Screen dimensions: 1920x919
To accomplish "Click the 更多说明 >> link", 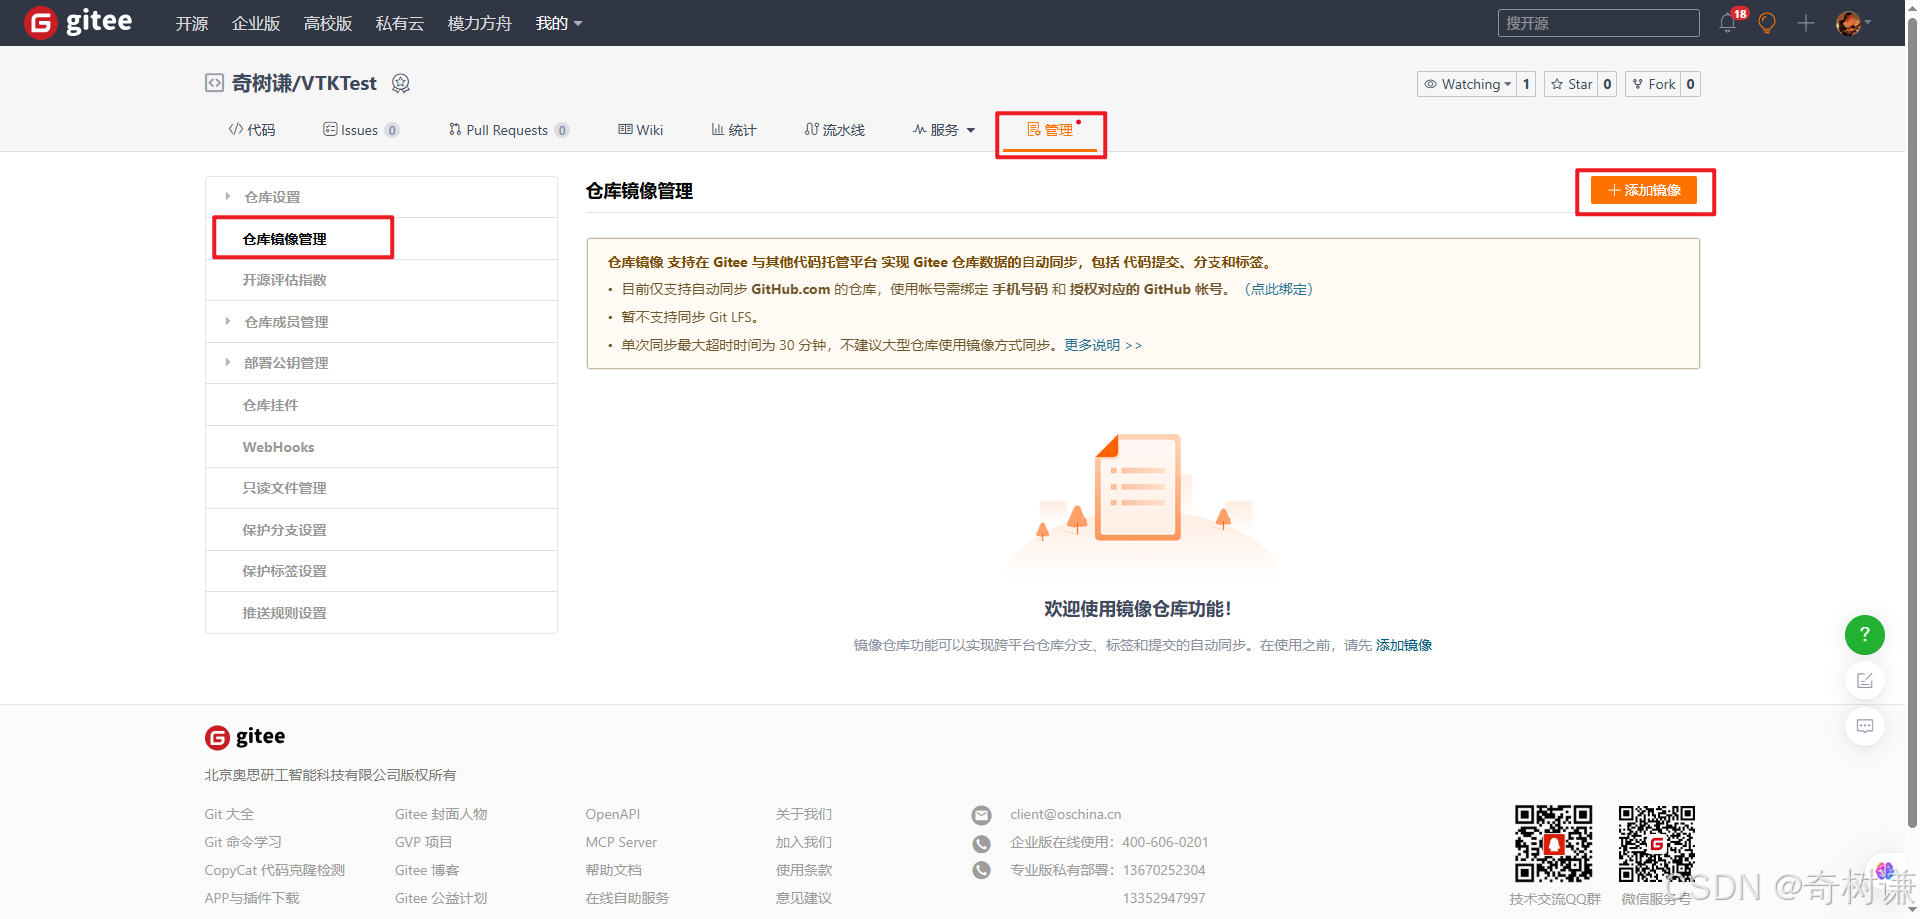I will 1102,345.
